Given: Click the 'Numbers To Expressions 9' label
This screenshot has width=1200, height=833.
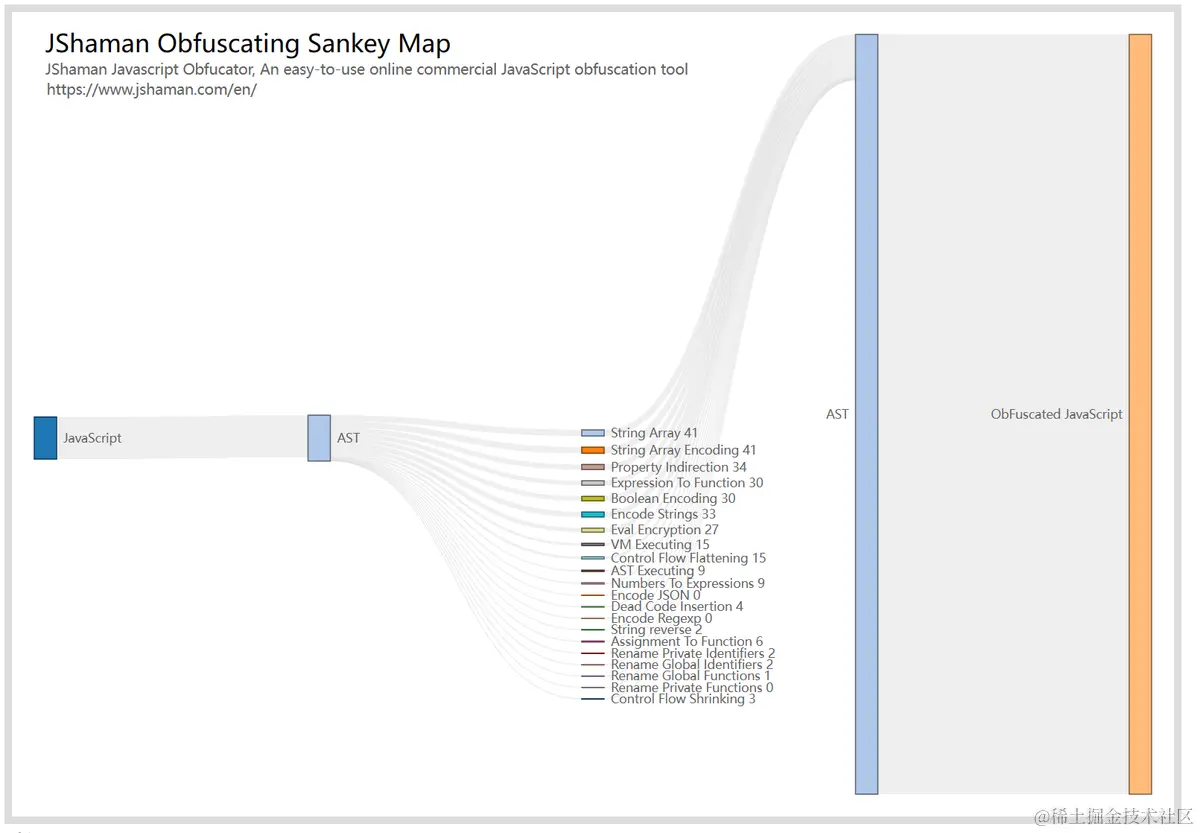Looking at the screenshot, I should pos(688,583).
